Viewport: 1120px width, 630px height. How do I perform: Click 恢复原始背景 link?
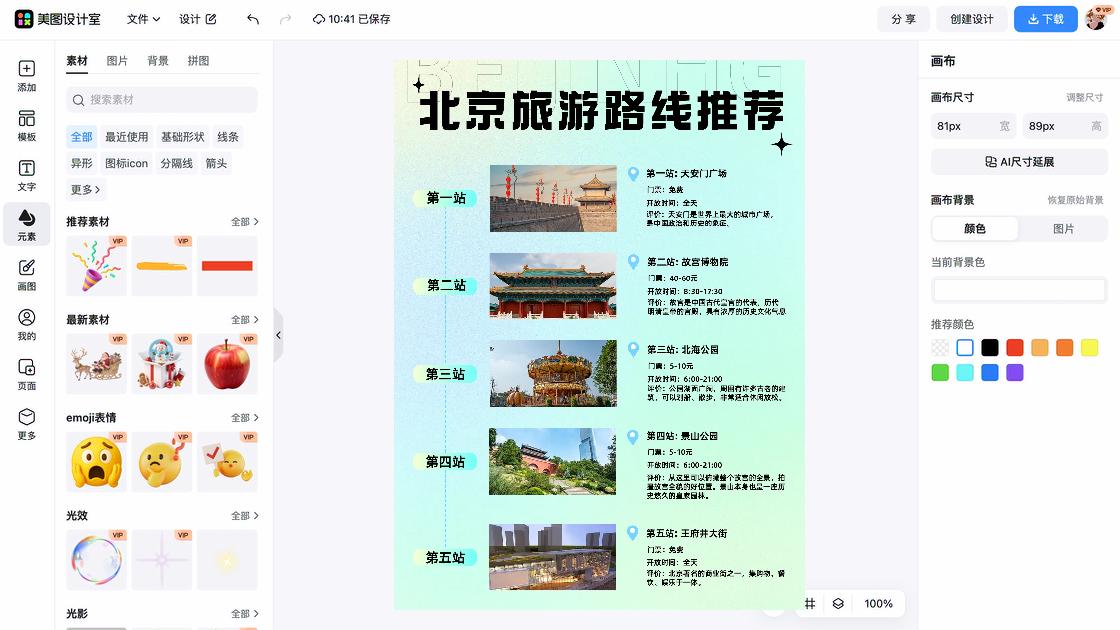(1075, 200)
